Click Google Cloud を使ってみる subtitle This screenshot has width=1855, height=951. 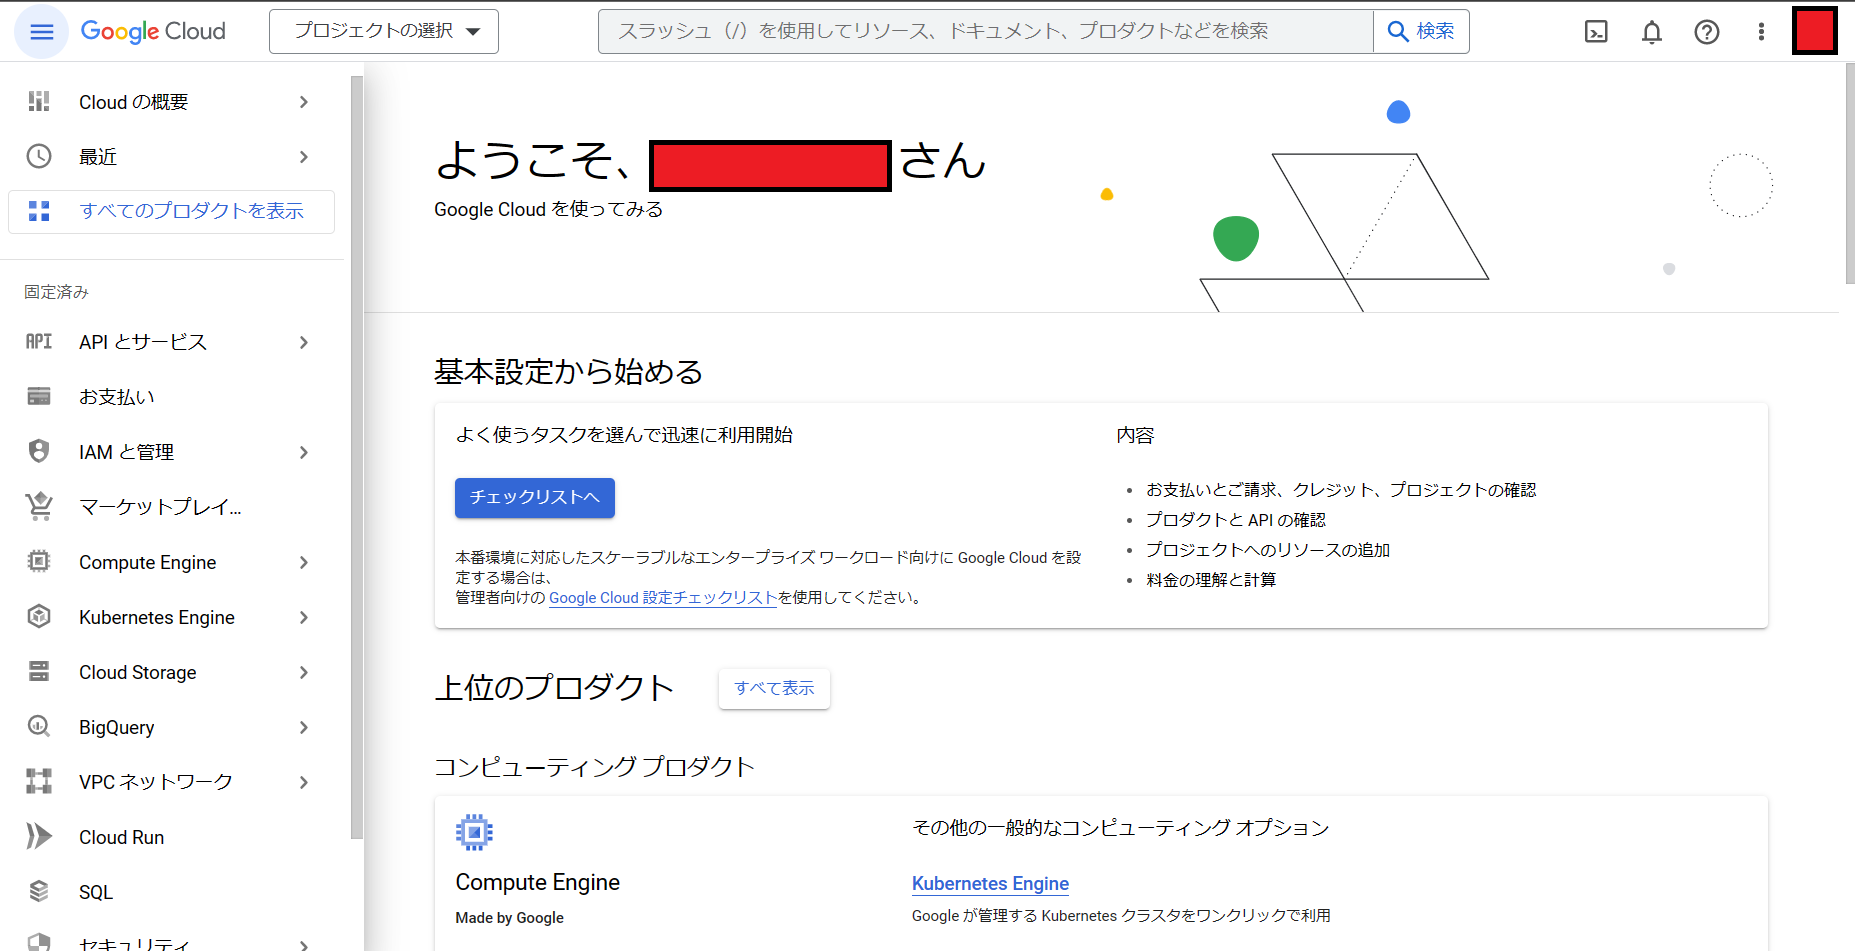coord(549,210)
